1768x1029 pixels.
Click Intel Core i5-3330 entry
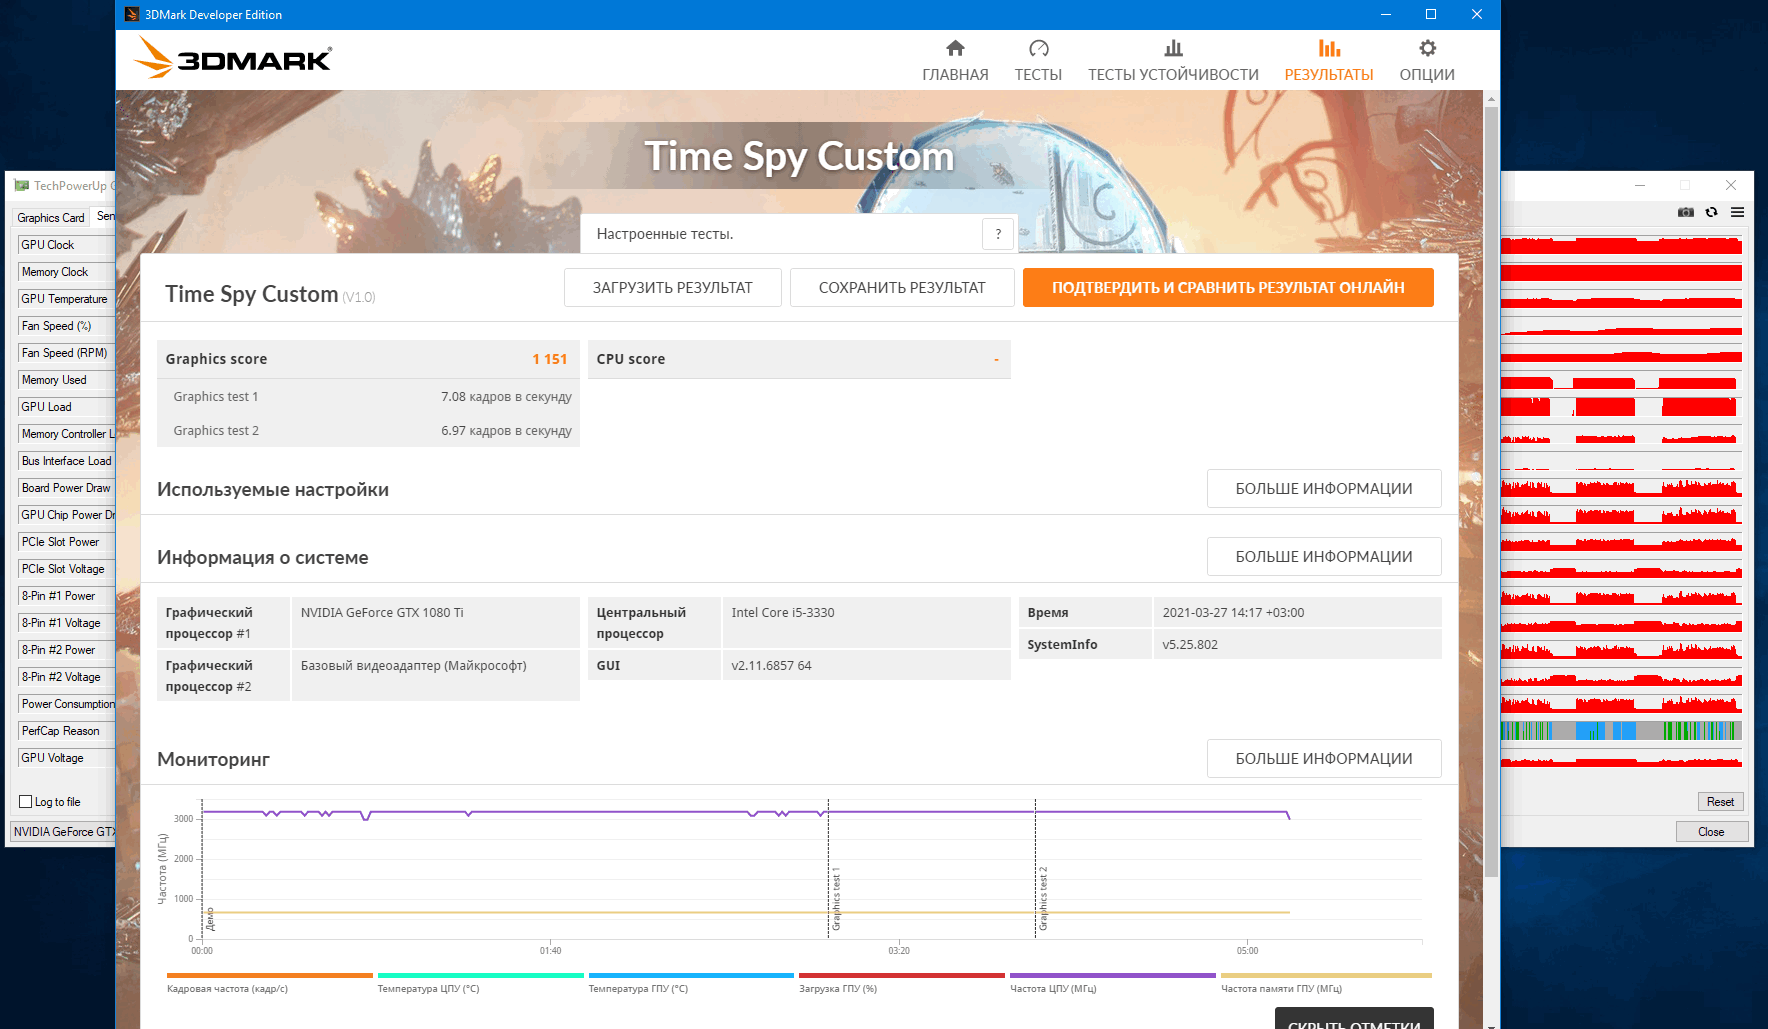click(x=783, y=613)
